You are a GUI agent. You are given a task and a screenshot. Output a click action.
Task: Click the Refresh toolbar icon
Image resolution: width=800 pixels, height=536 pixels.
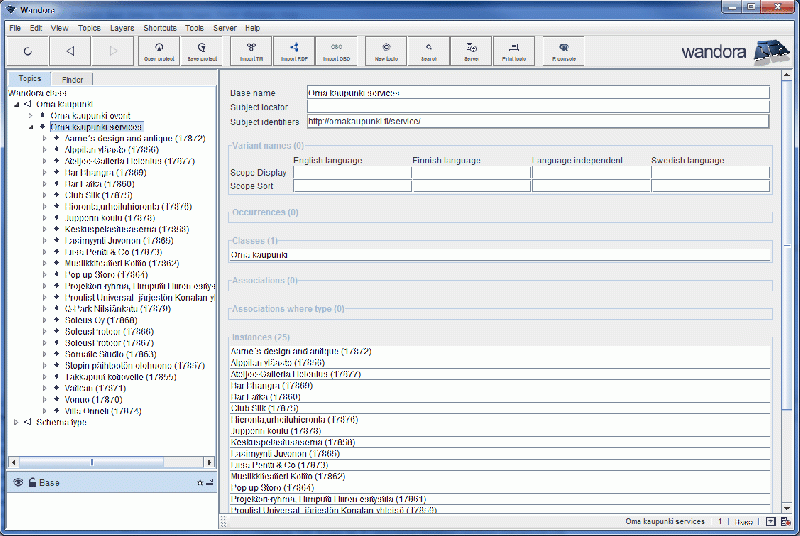click(x=27, y=49)
